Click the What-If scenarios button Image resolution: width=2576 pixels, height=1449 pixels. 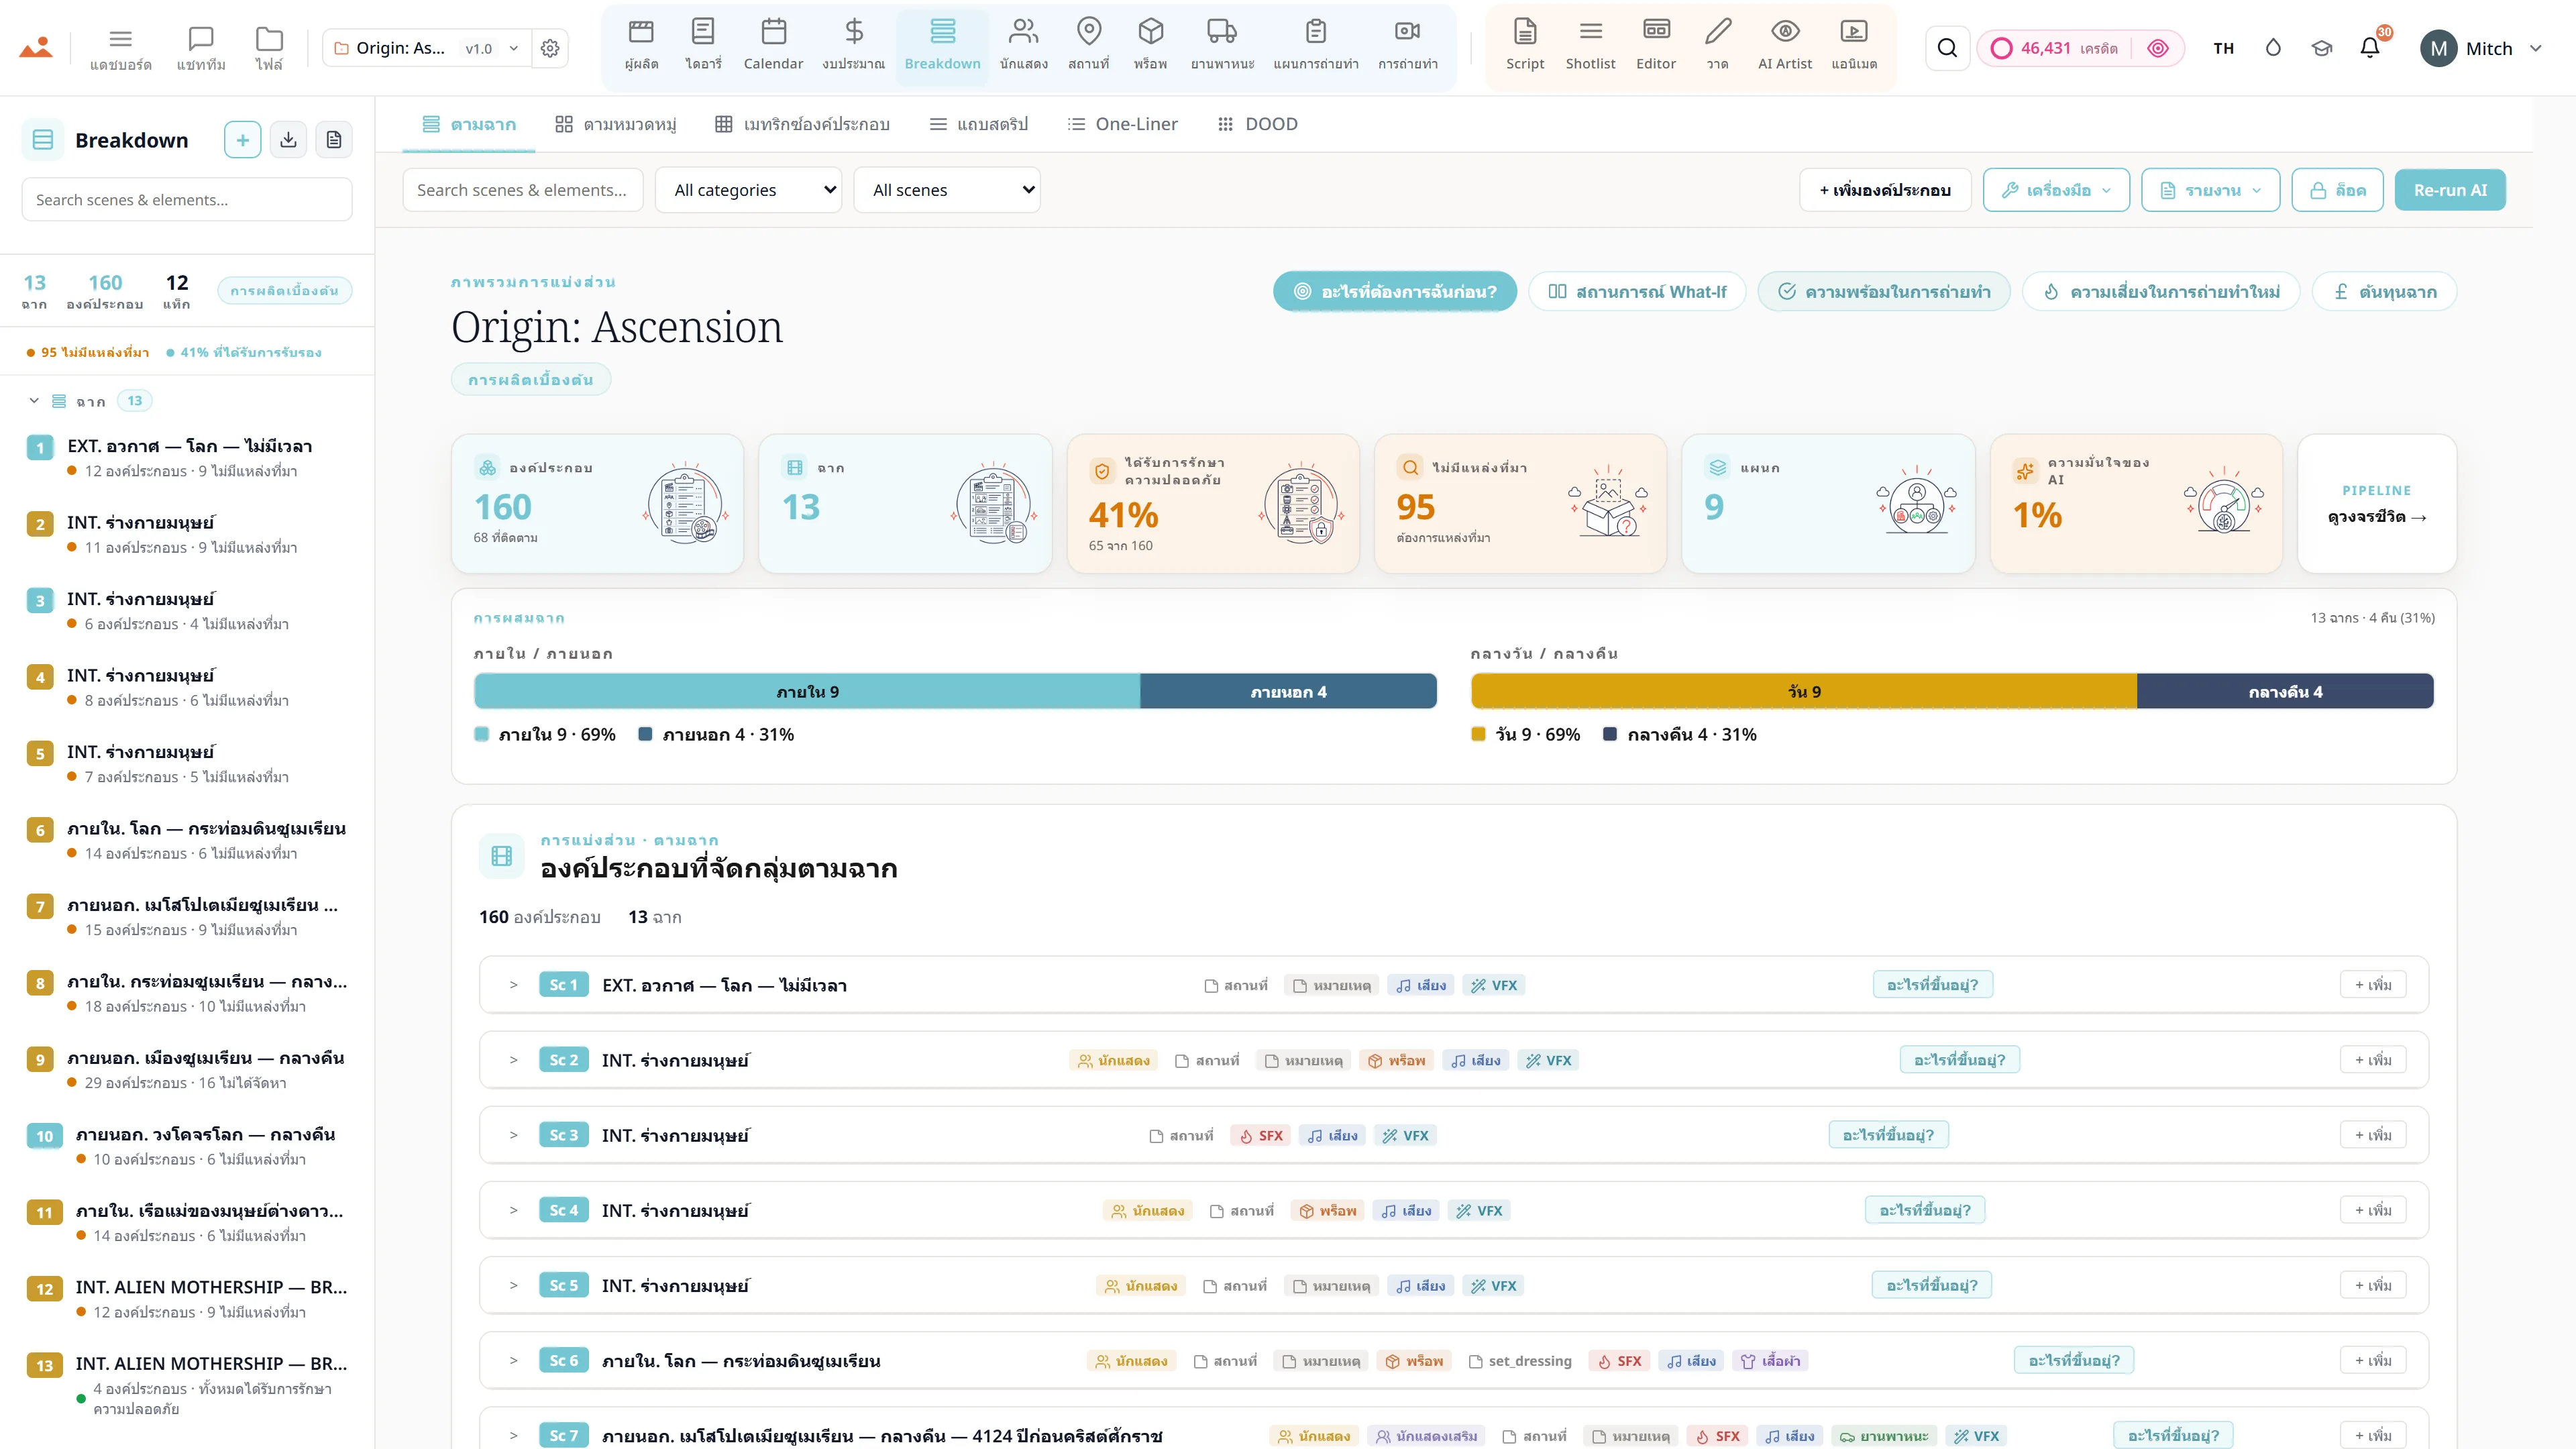click(1637, 292)
